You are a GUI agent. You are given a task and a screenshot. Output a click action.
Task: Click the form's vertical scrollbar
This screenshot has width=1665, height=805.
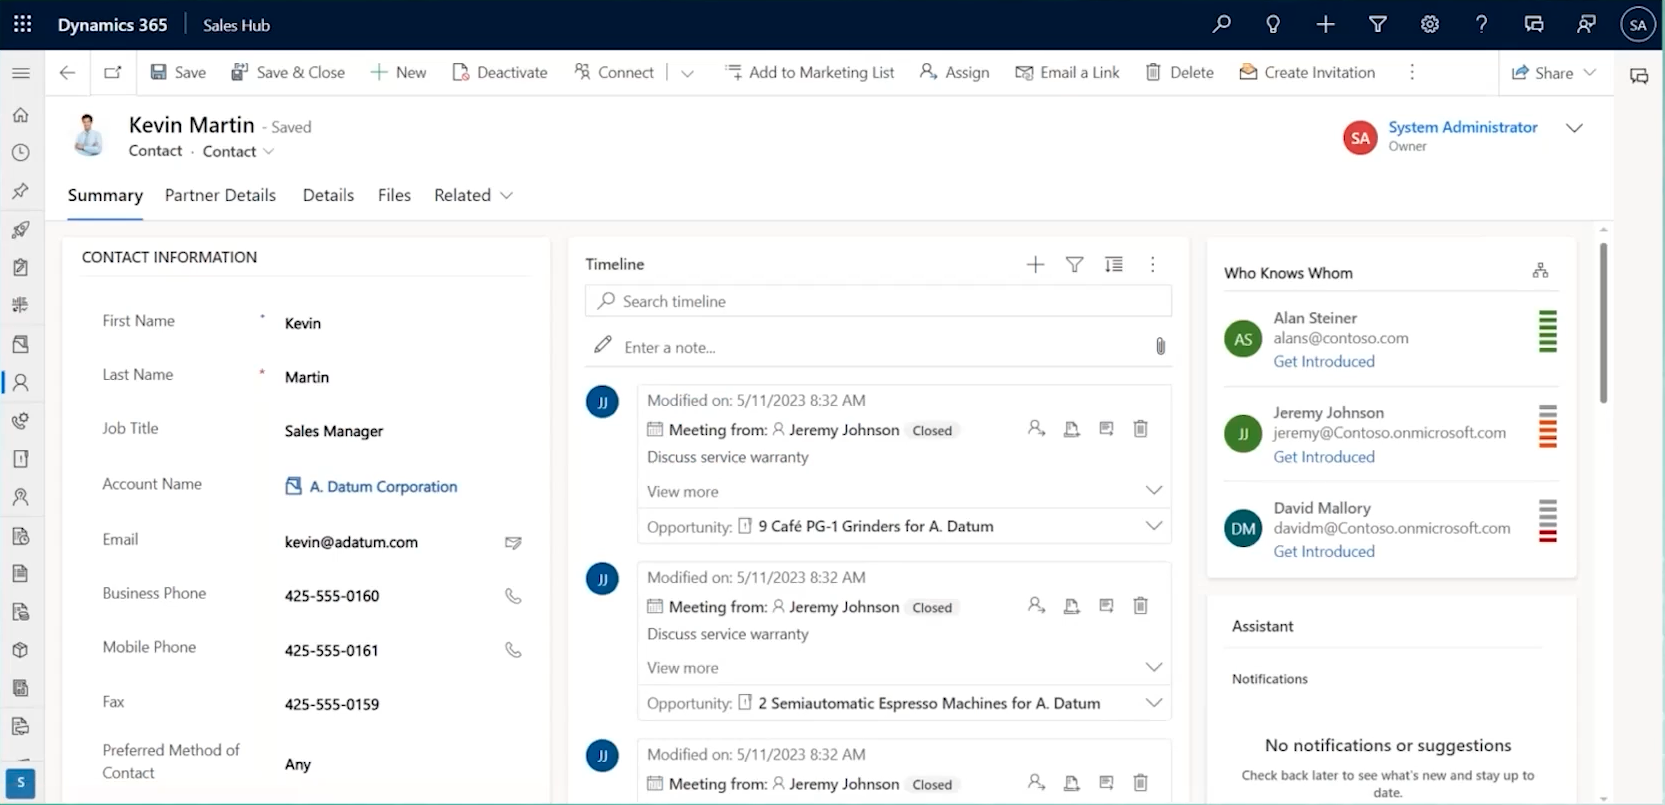click(1603, 320)
